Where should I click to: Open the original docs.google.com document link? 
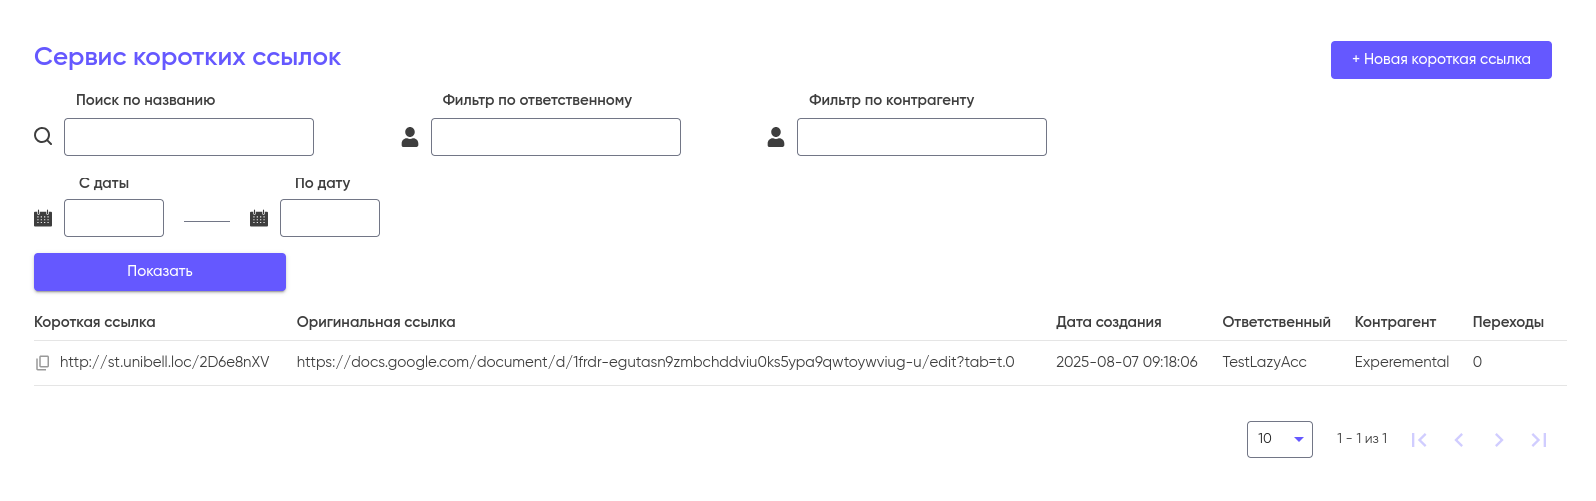pyautogui.click(x=655, y=362)
